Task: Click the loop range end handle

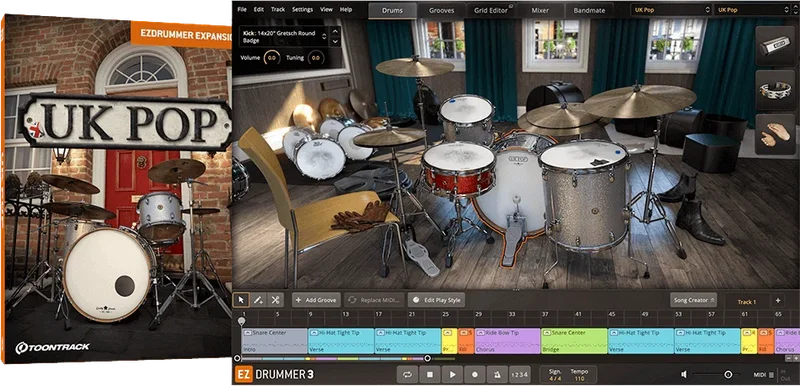Action: (x=428, y=358)
